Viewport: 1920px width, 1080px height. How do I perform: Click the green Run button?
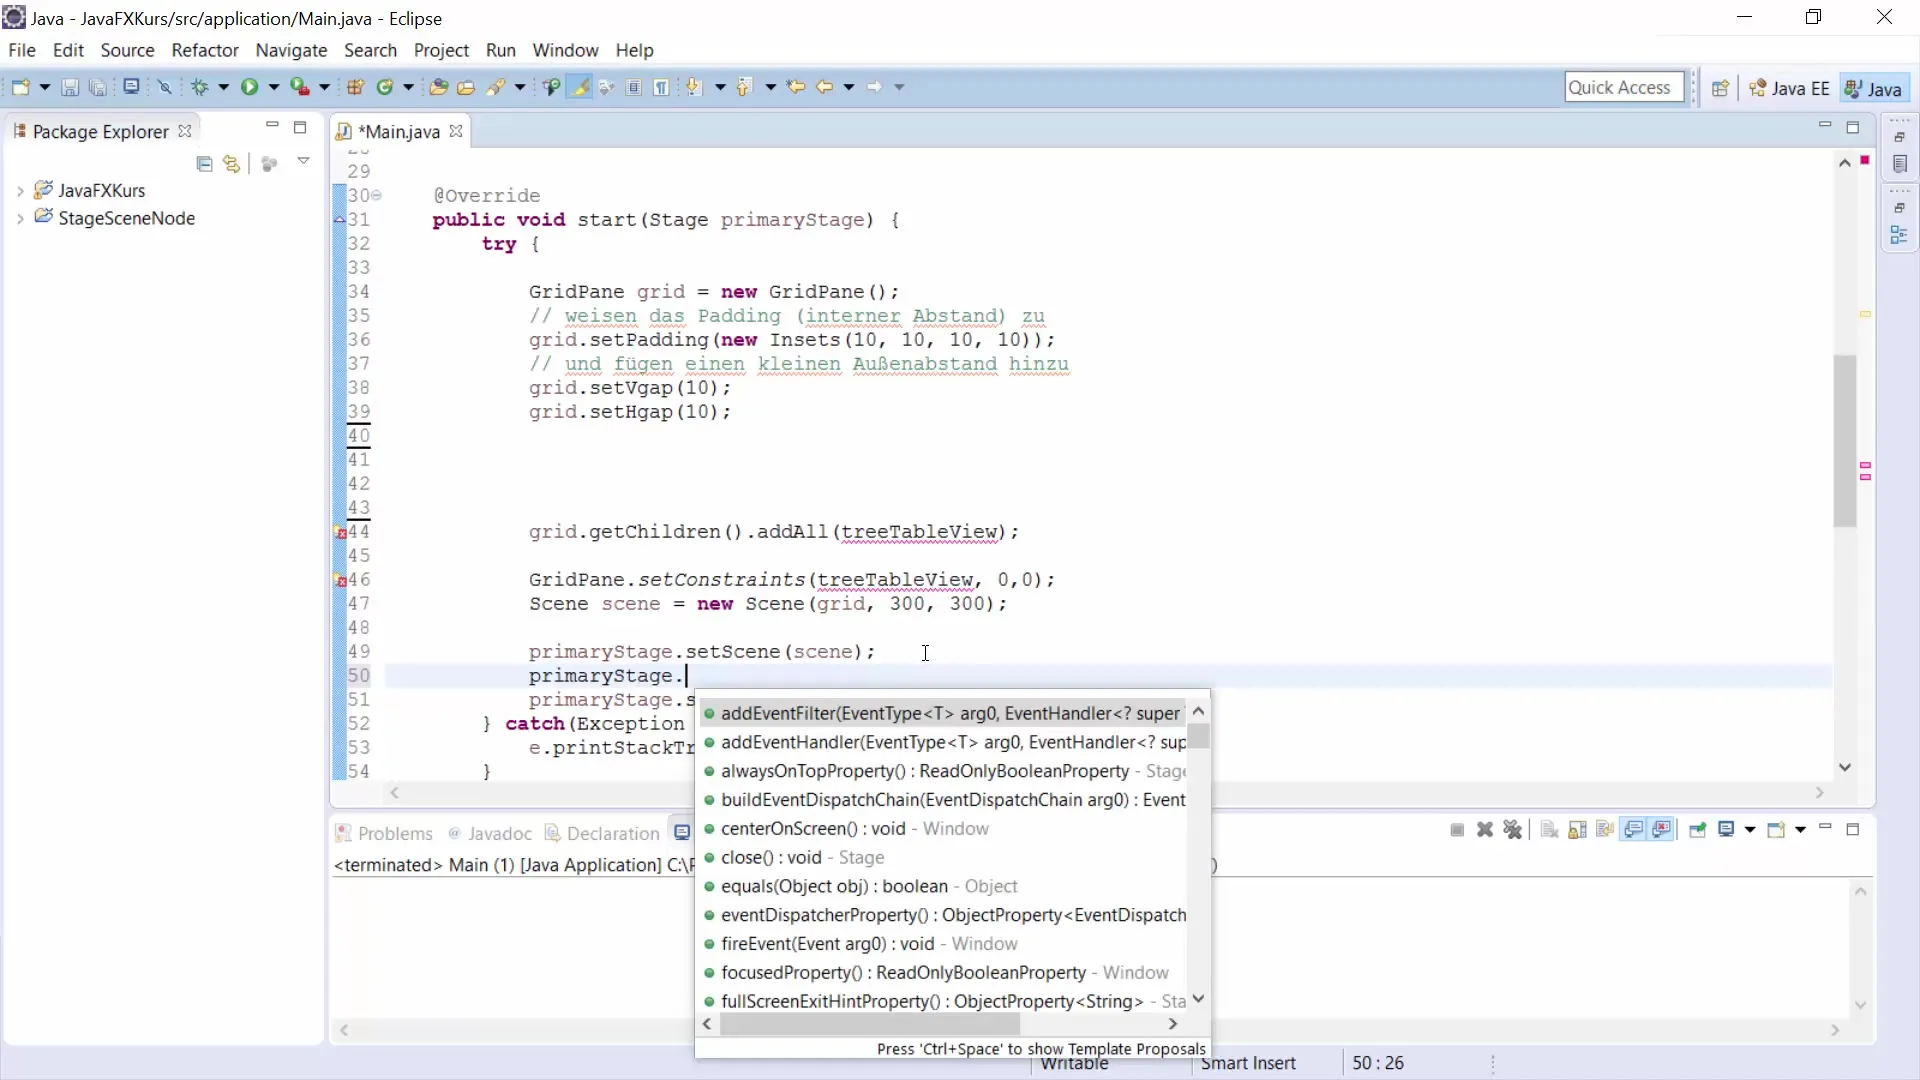tap(250, 87)
